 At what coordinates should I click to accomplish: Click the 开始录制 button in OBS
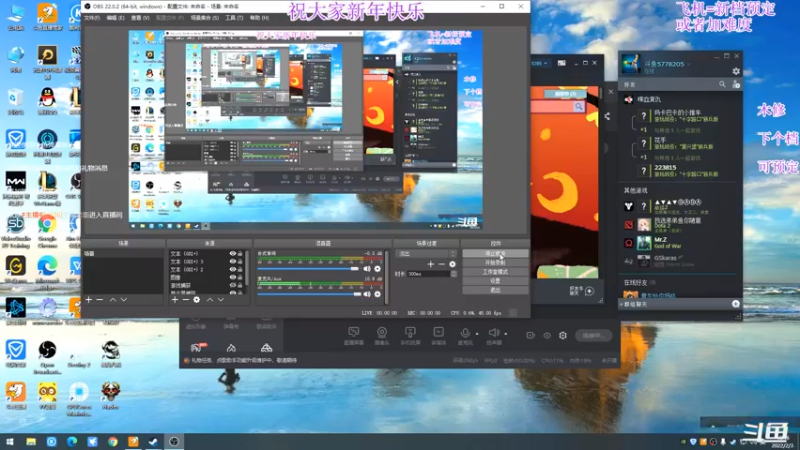pos(495,263)
